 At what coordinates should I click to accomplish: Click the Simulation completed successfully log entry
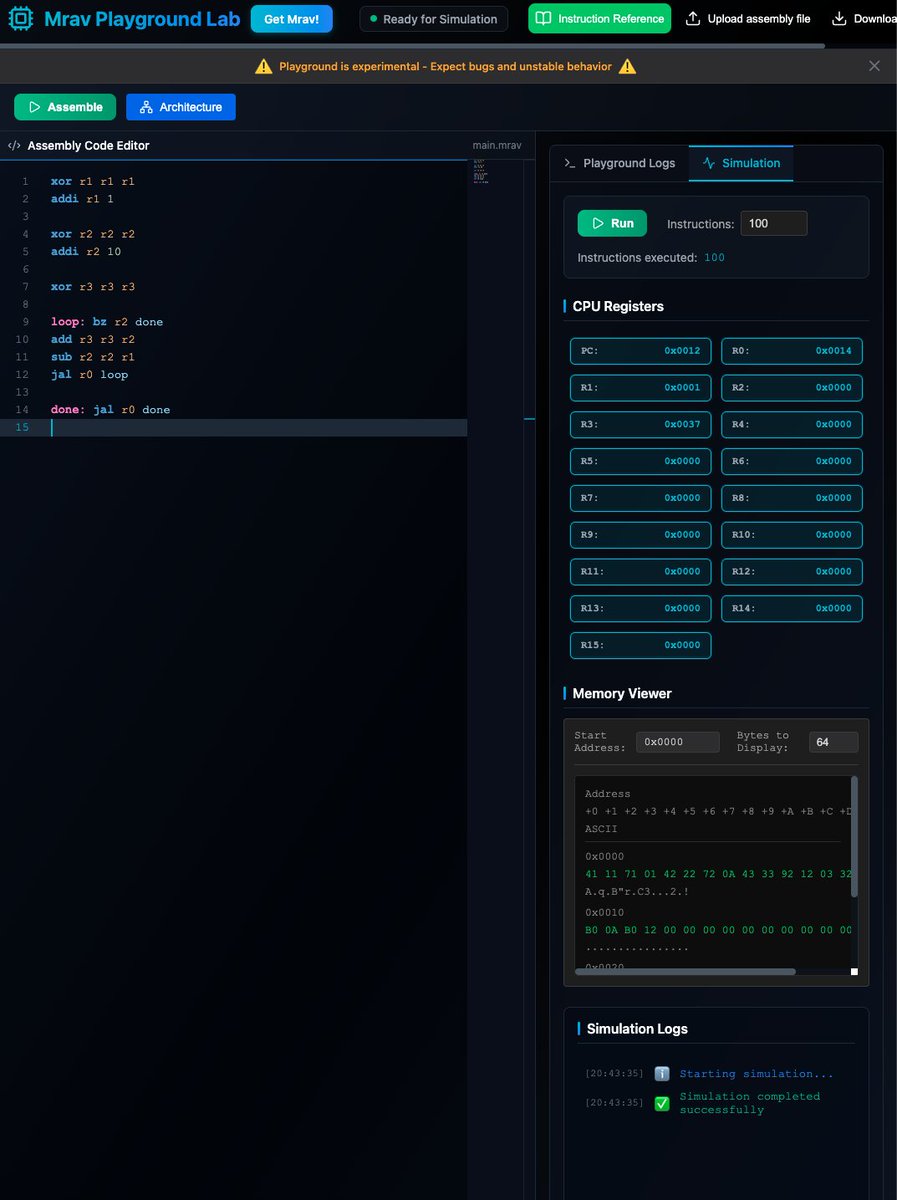click(x=750, y=1103)
